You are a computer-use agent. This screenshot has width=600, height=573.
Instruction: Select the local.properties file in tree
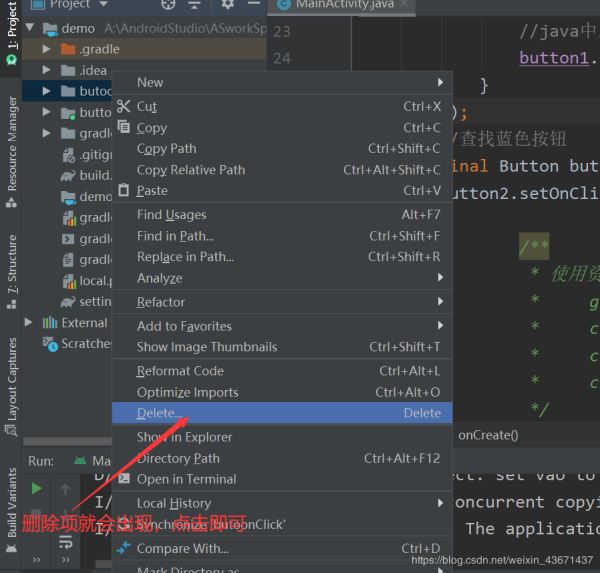tap(86, 281)
